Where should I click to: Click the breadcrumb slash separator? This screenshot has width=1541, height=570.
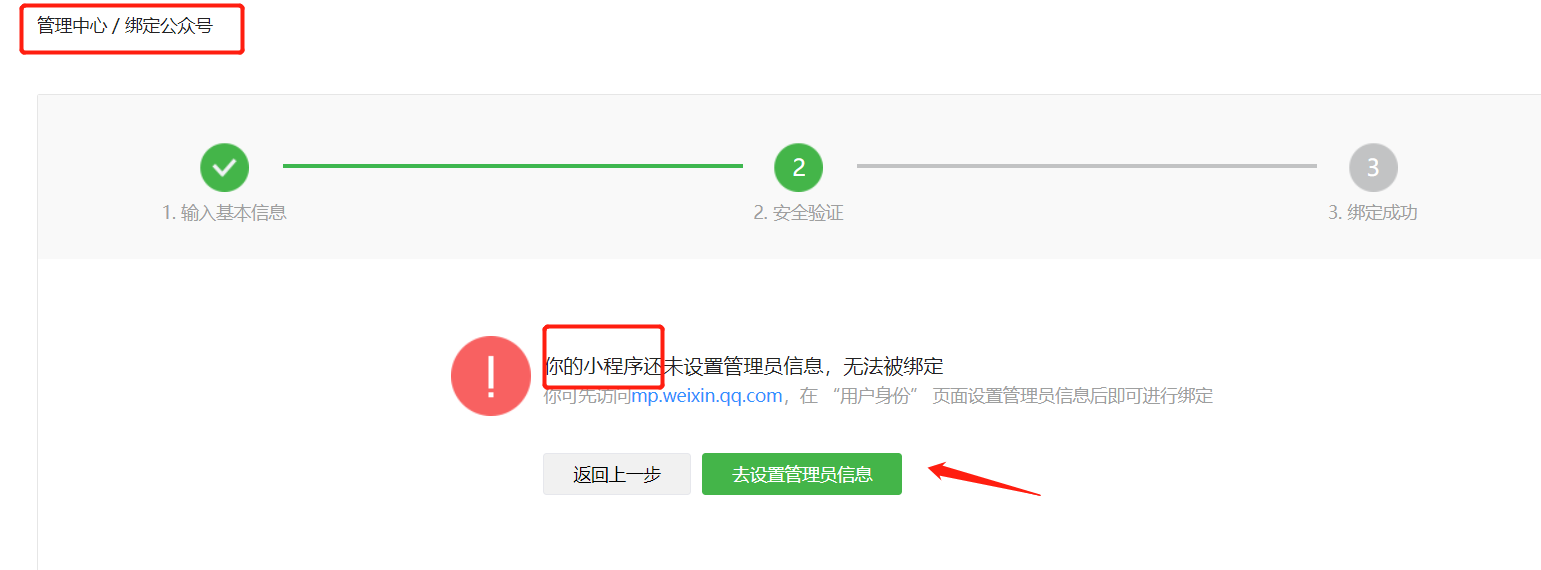coord(116,27)
